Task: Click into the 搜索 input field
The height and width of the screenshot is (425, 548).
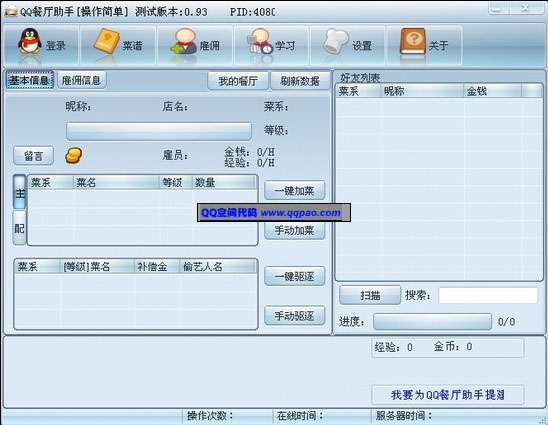Action: [x=488, y=295]
